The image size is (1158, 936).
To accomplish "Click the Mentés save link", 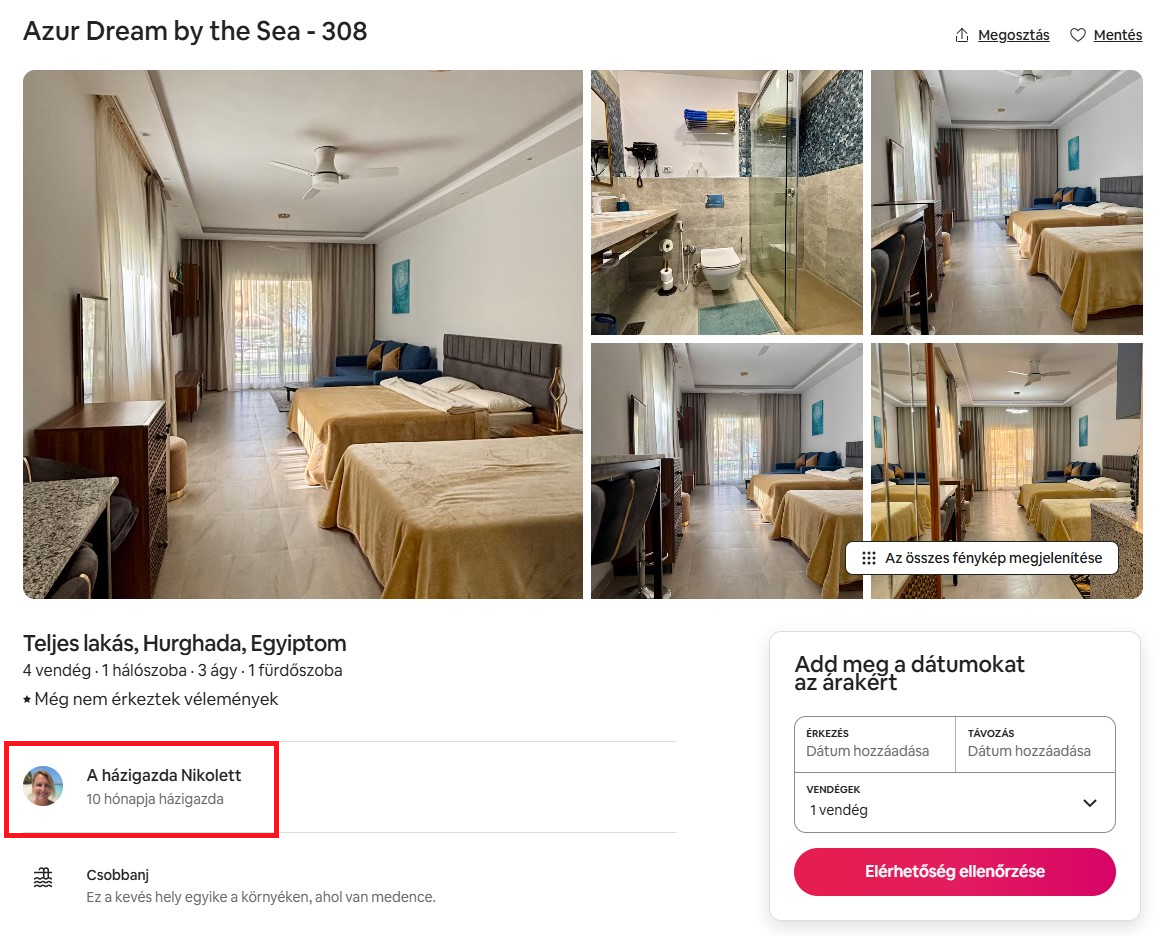I will tap(1117, 35).
